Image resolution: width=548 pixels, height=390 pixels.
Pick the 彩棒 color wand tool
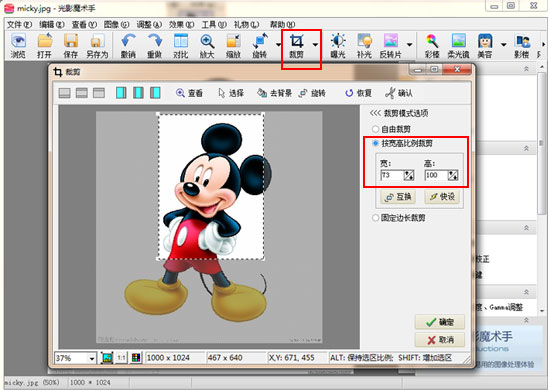point(432,46)
